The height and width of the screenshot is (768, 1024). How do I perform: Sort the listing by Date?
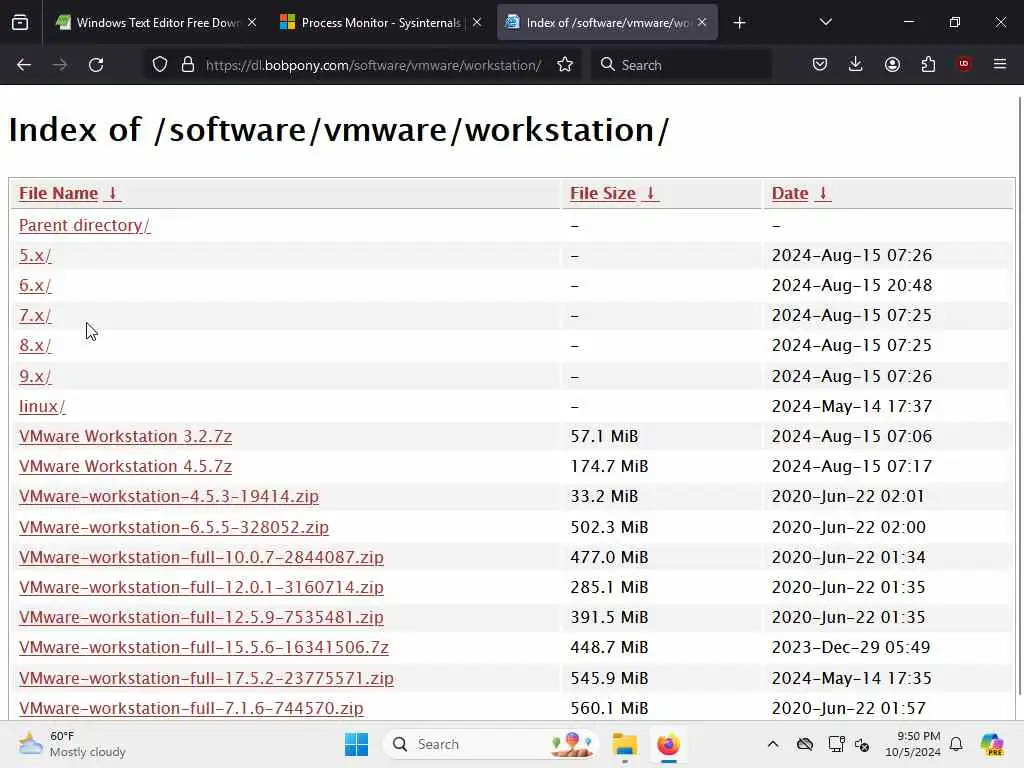[x=801, y=193]
